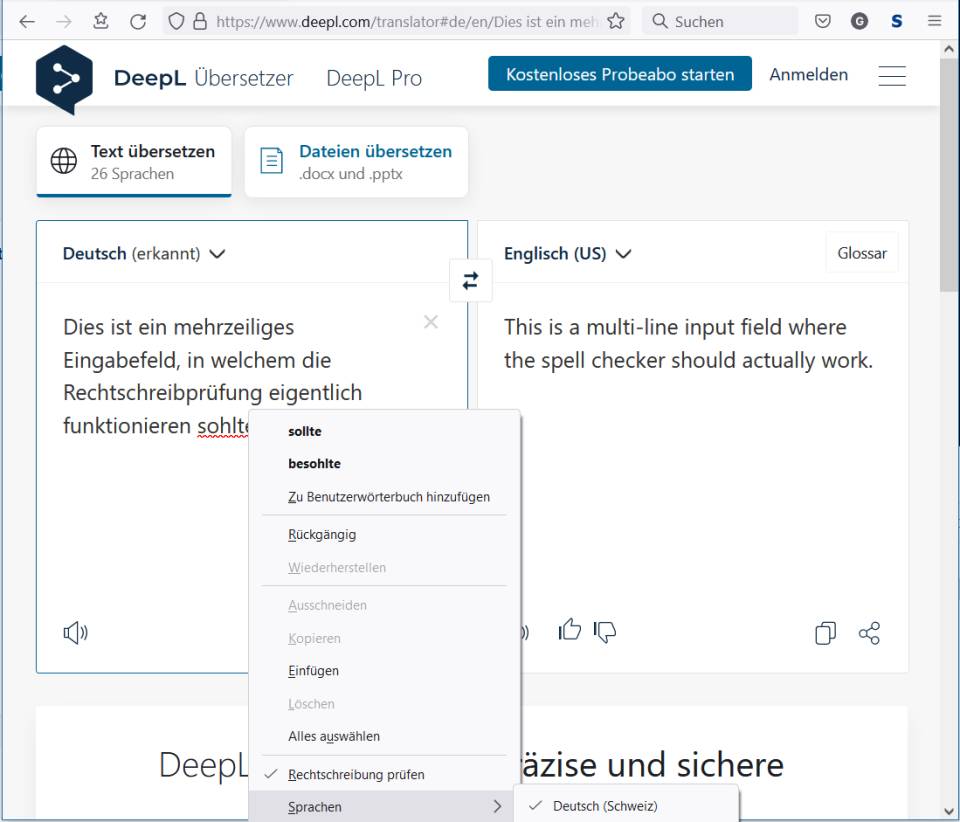Open the Englisch (US) target language dropdown
960x822 pixels.
[x=567, y=253]
